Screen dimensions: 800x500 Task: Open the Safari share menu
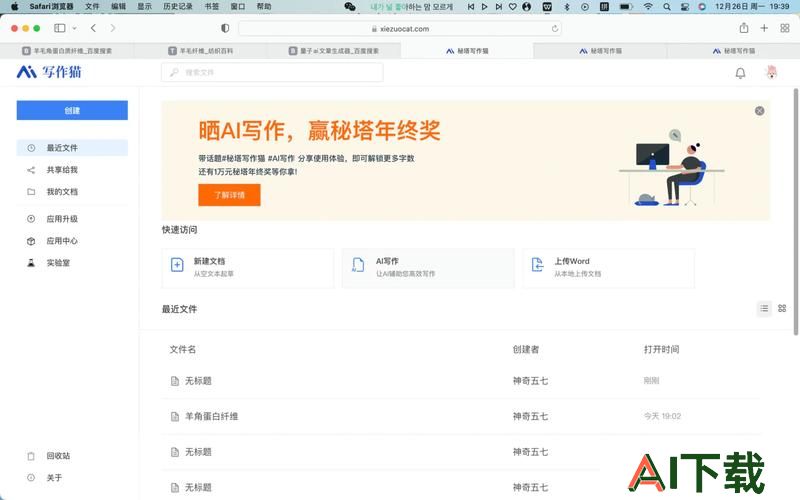tap(744, 28)
